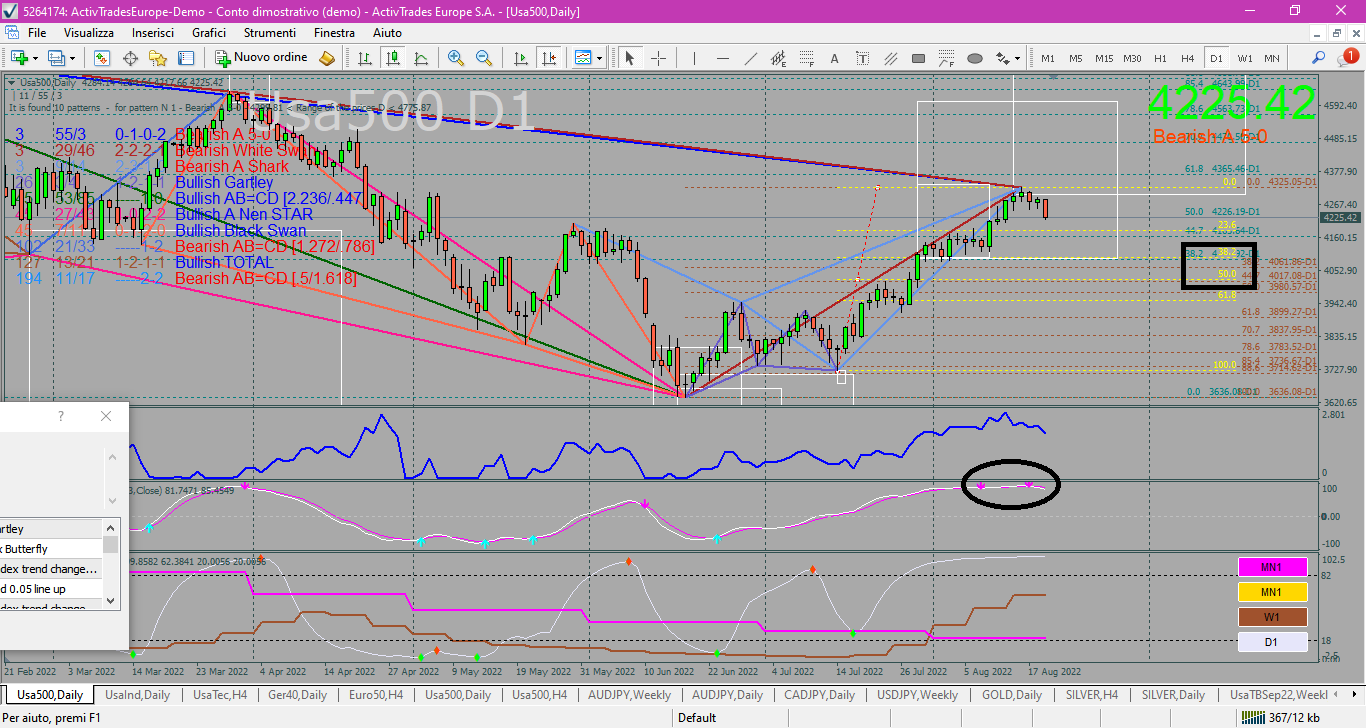Screen dimensions: 1366x728
Task: Switch to H4 timeframe
Action: pyautogui.click(x=1188, y=58)
